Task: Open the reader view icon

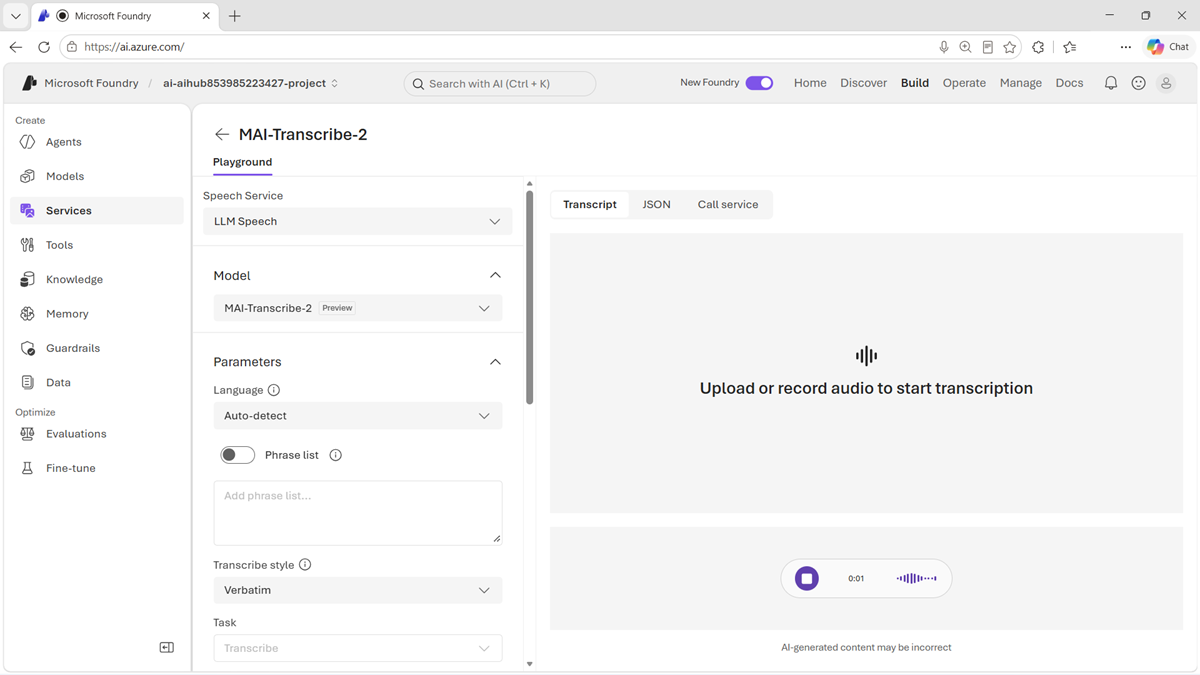Action: (988, 47)
